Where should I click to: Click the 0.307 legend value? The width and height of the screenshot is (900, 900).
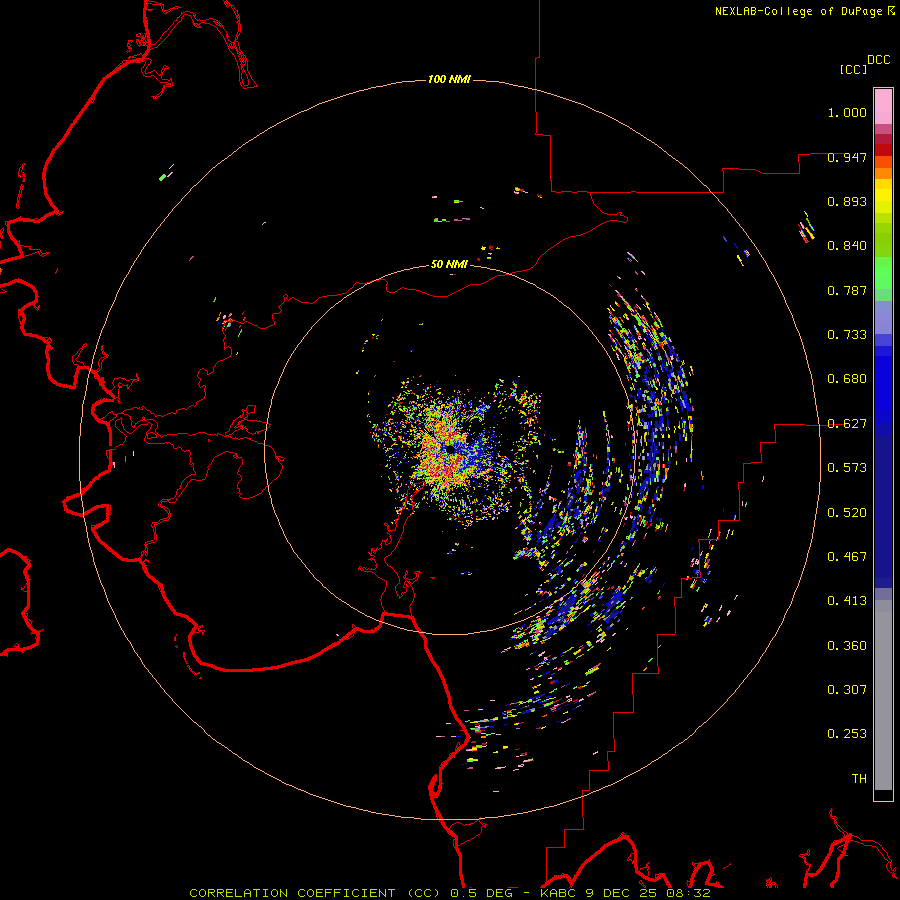847,690
